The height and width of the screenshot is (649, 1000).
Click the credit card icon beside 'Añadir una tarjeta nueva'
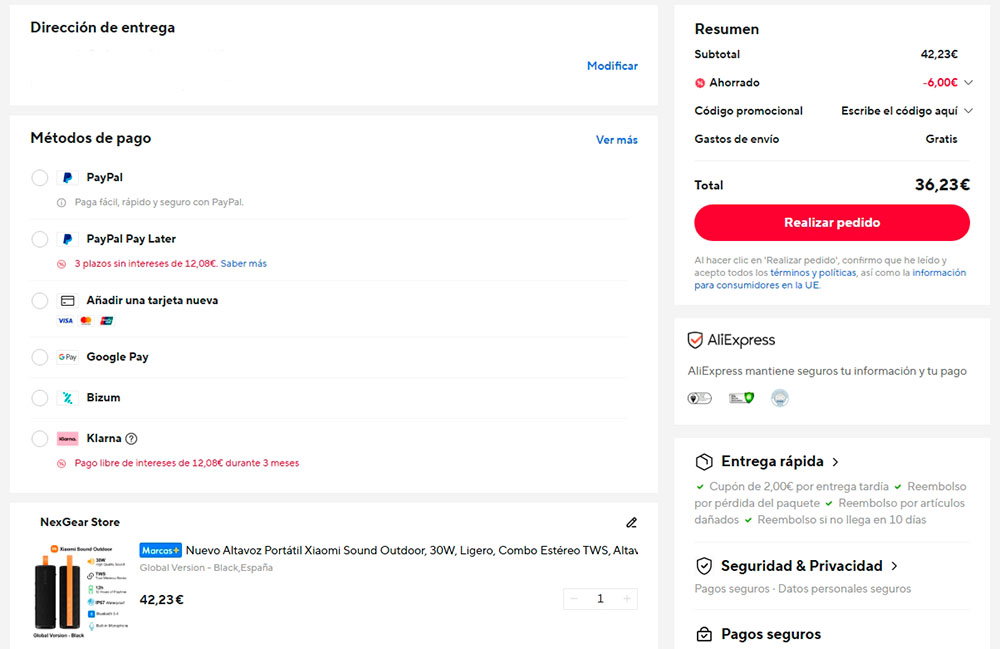point(68,300)
